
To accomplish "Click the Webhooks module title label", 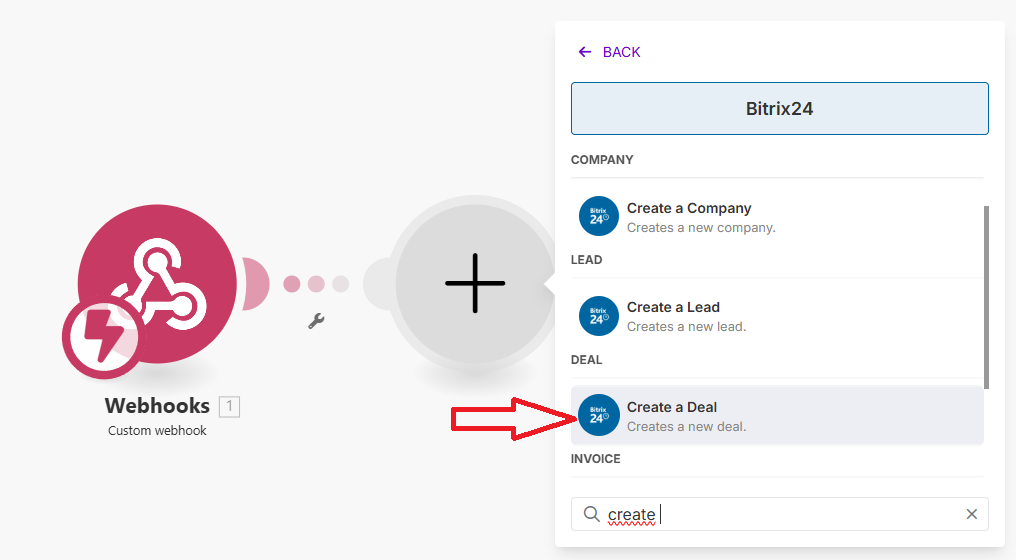I will pos(157,406).
